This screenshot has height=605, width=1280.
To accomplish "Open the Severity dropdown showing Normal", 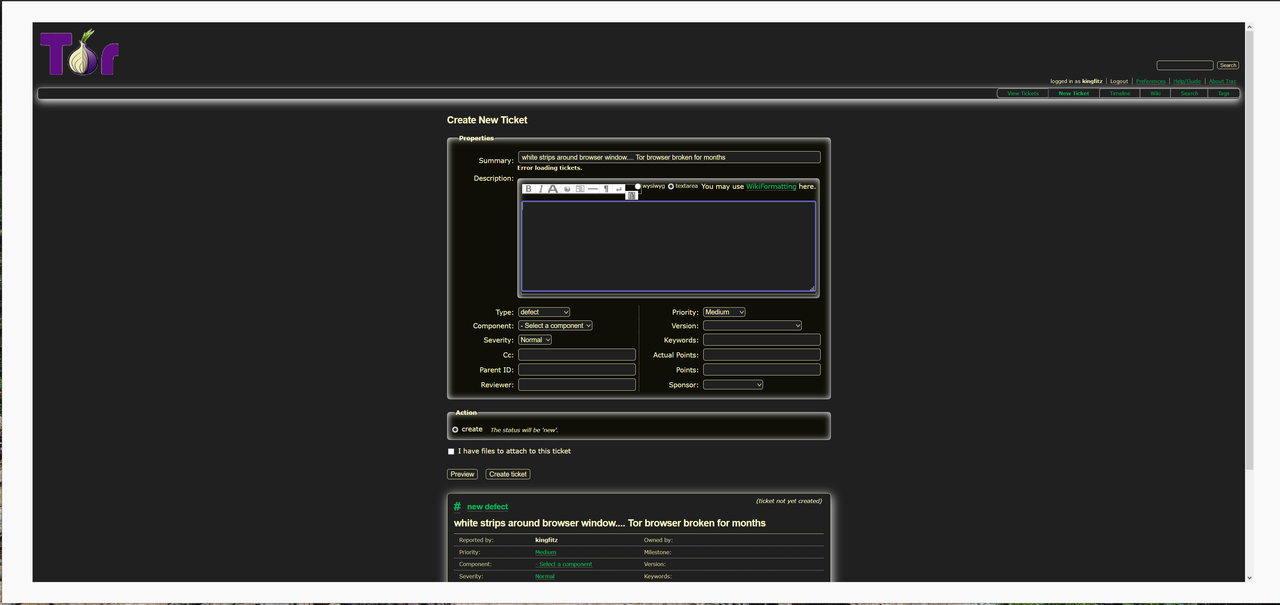I will [535, 340].
